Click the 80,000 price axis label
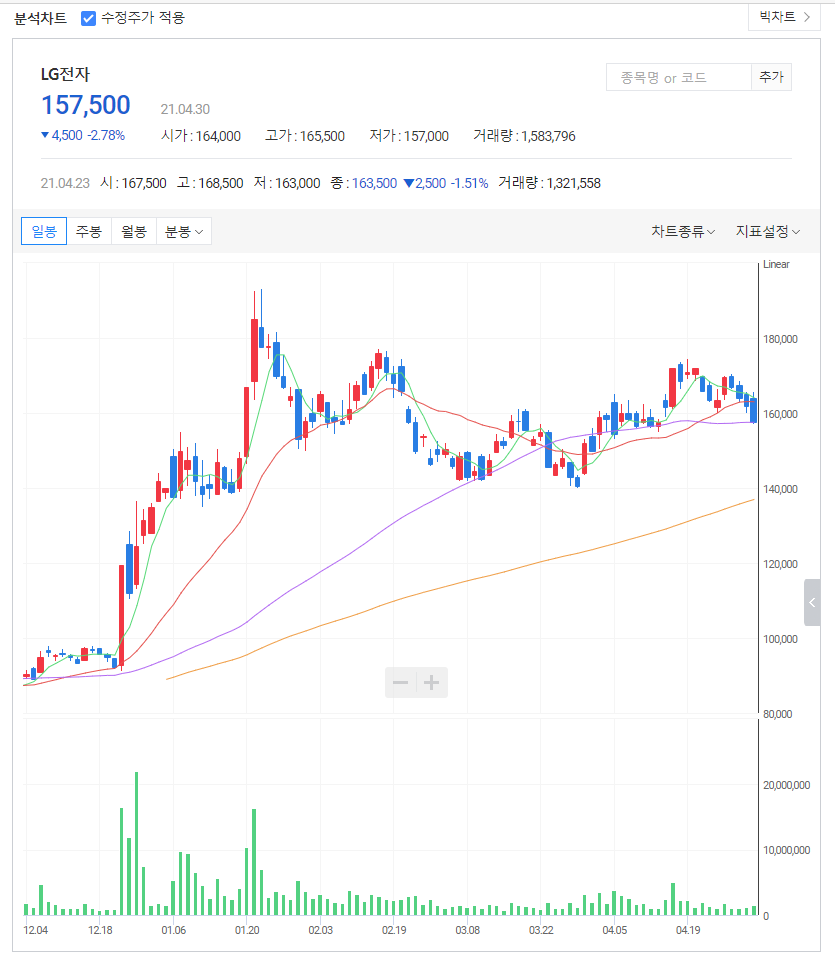Screen dimensions: 835x960 point(777,714)
